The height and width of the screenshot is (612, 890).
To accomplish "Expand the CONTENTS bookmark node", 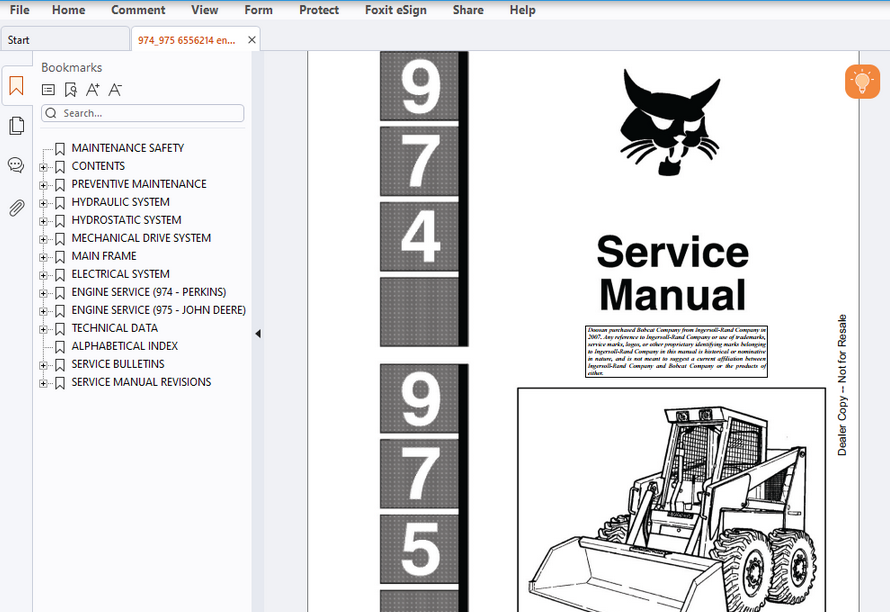I will click(43, 167).
